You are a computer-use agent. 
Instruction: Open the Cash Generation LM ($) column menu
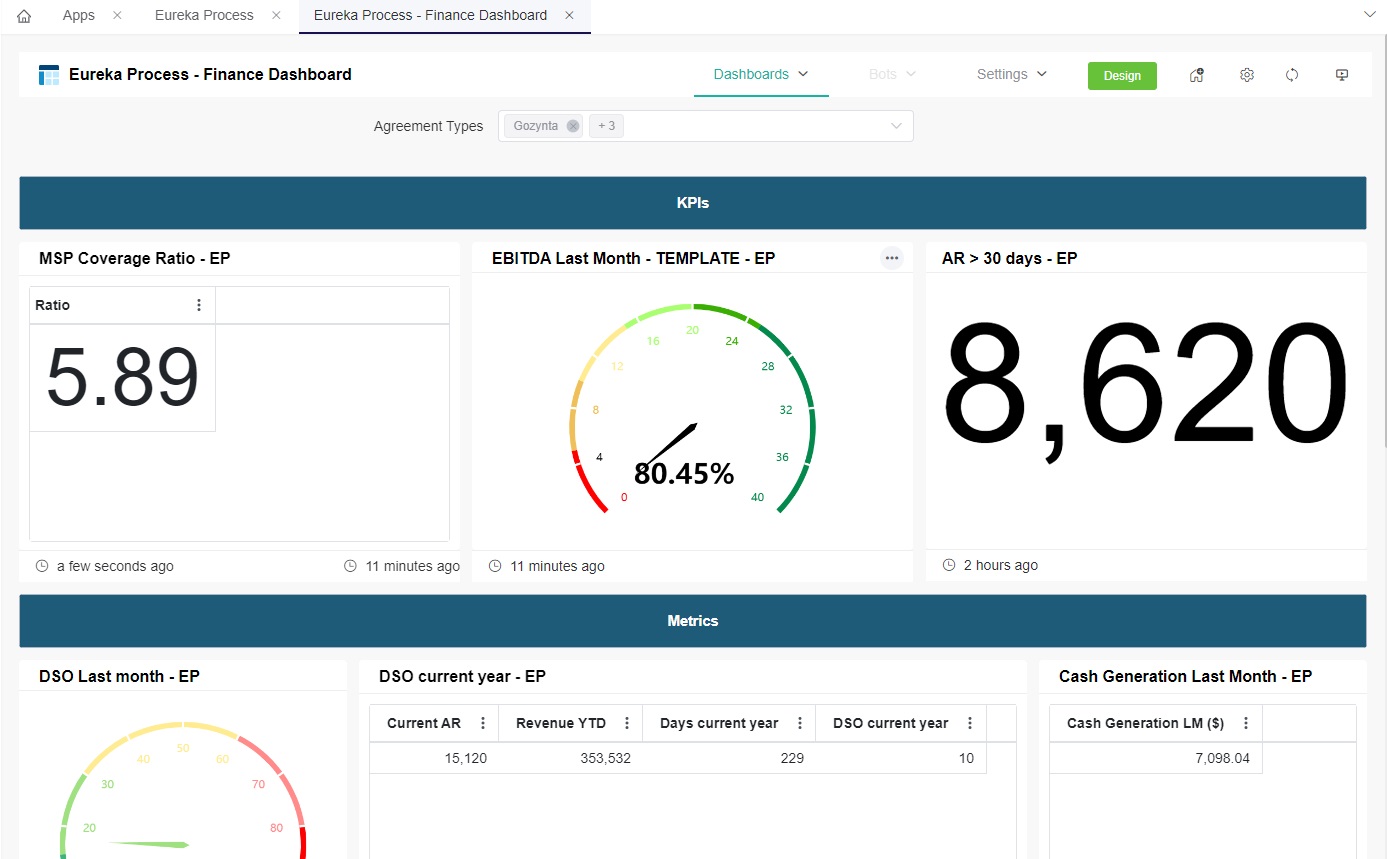coord(1245,722)
